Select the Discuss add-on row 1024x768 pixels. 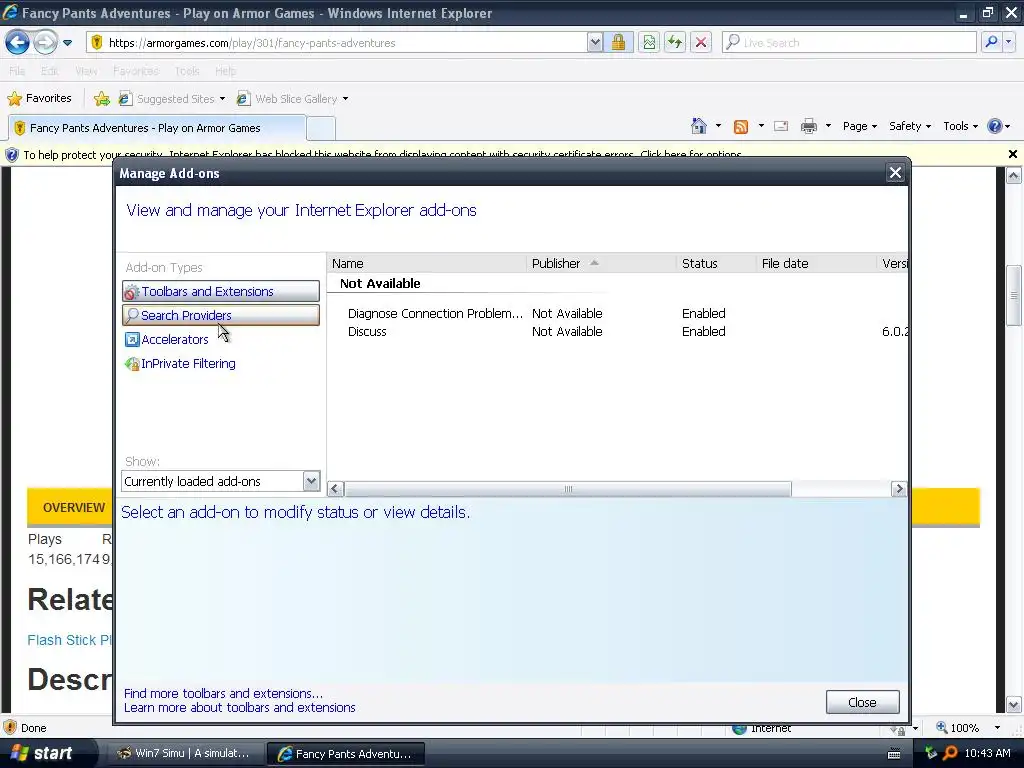click(x=617, y=332)
